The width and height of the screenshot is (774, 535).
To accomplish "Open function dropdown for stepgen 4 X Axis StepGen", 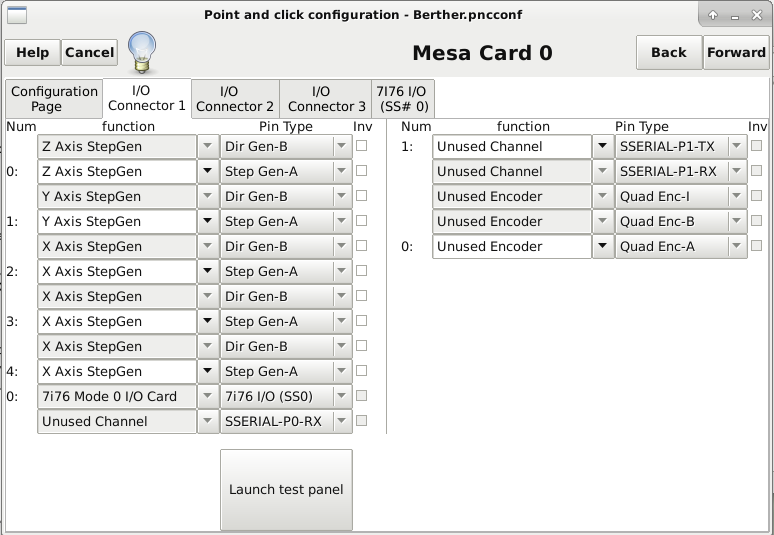I will click(208, 371).
